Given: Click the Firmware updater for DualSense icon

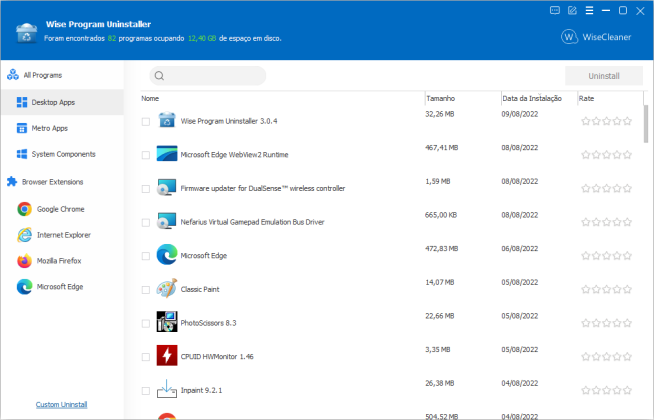Looking at the screenshot, I should [x=166, y=187].
